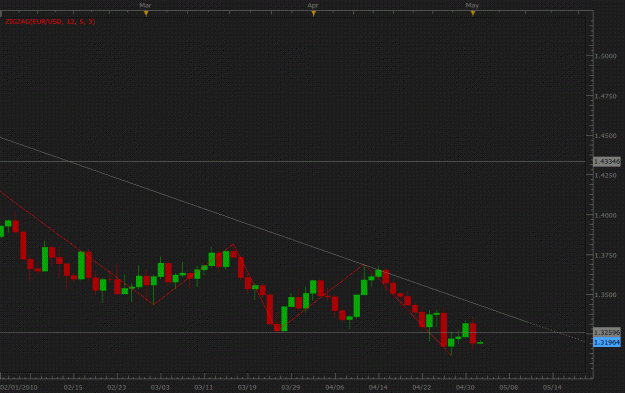Click the 02/15 date axis label

point(73,387)
